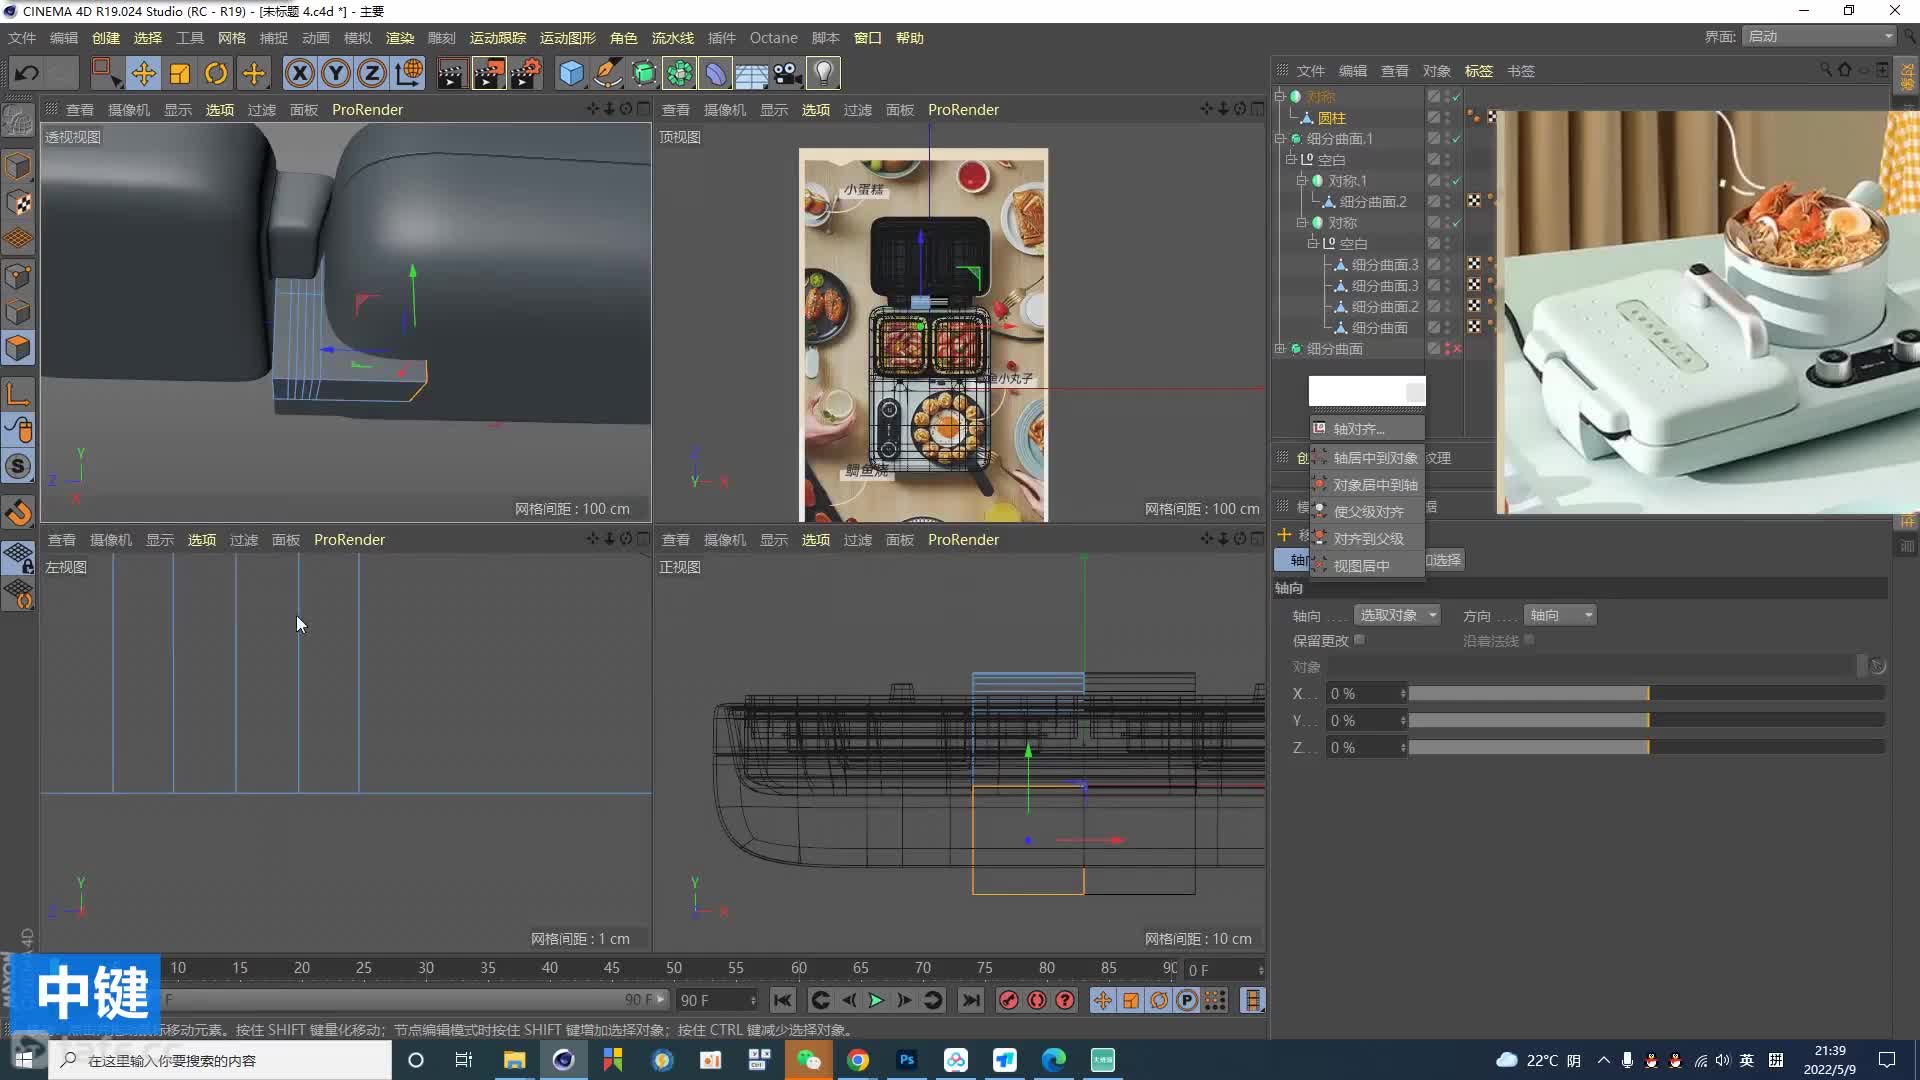The height and width of the screenshot is (1080, 1920).
Task: Click the Rotate tool in toolbar
Action: pyautogui.click(x=215, y=73)
